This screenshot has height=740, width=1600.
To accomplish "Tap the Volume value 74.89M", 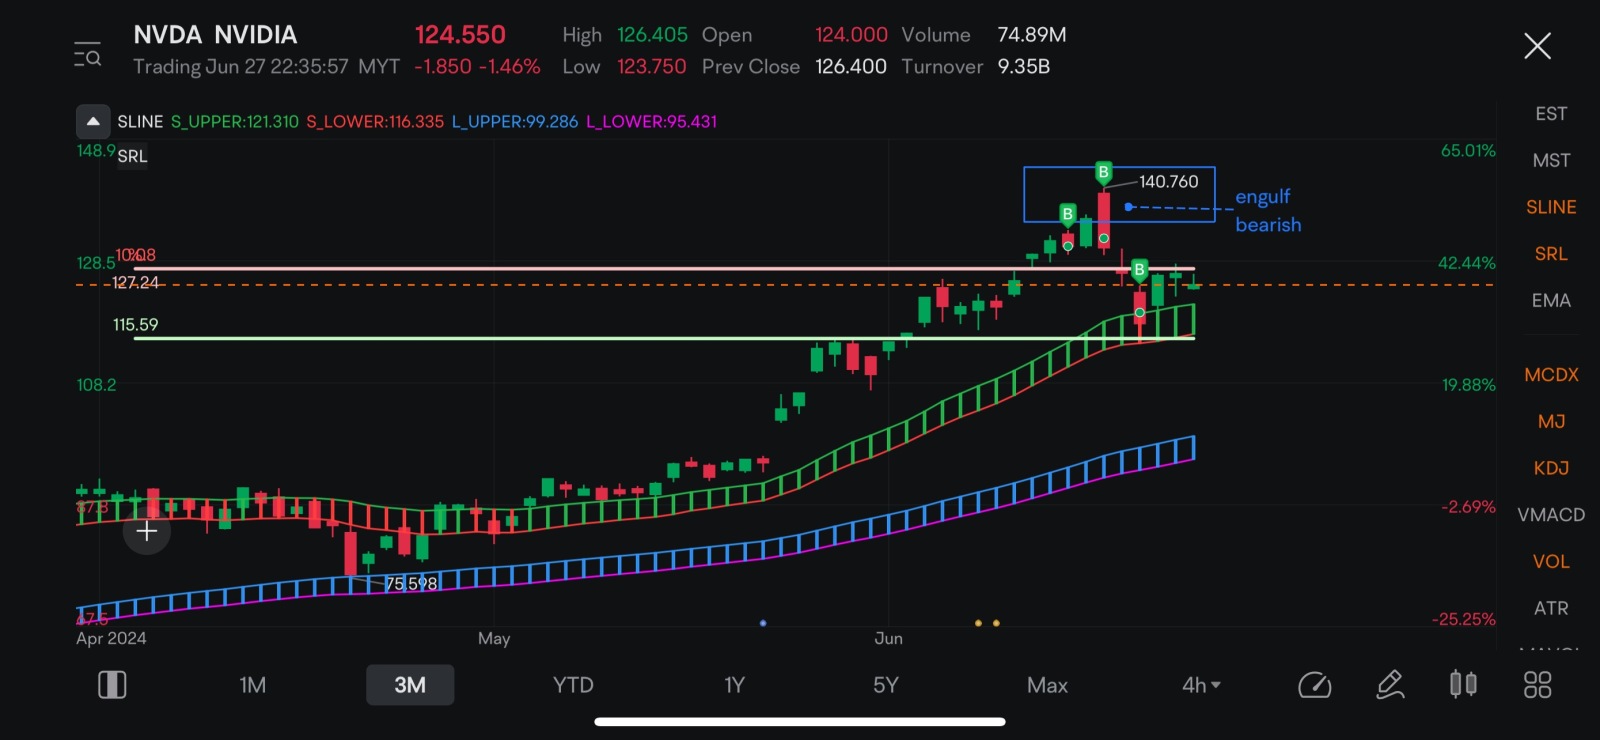I will [1032, 35].
